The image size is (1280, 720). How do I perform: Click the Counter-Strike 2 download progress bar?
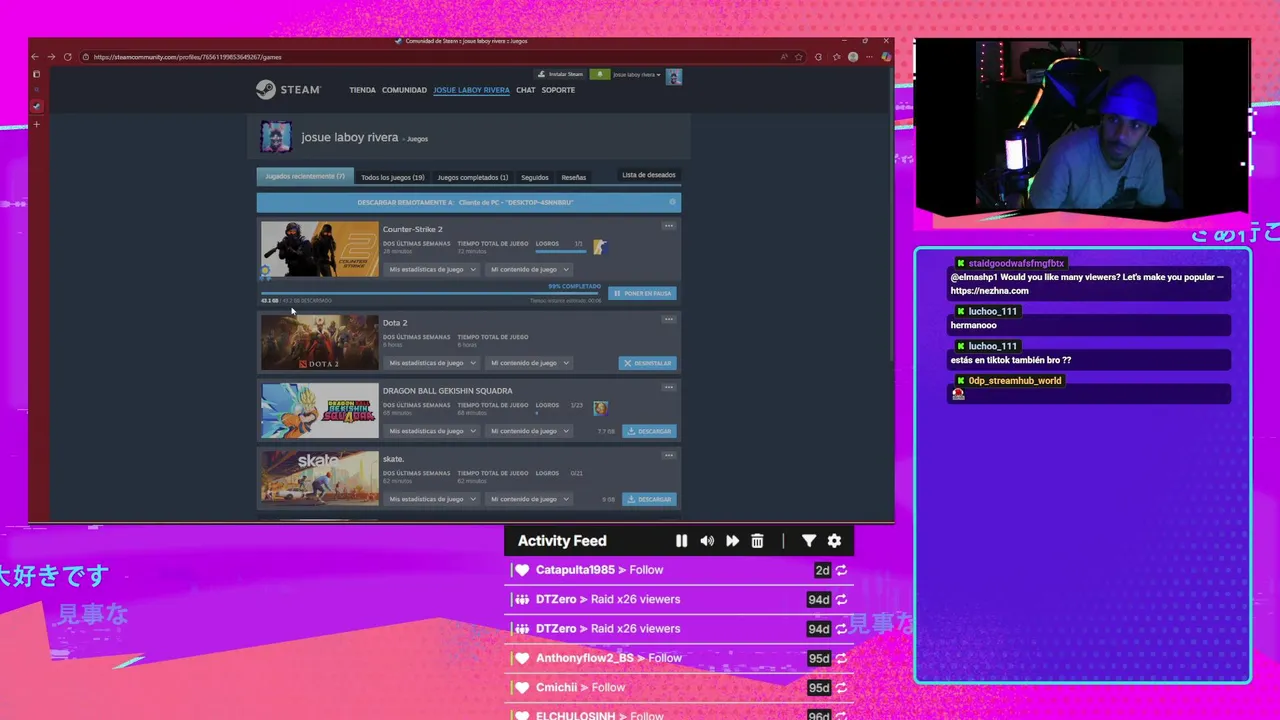tap(431, 293)
